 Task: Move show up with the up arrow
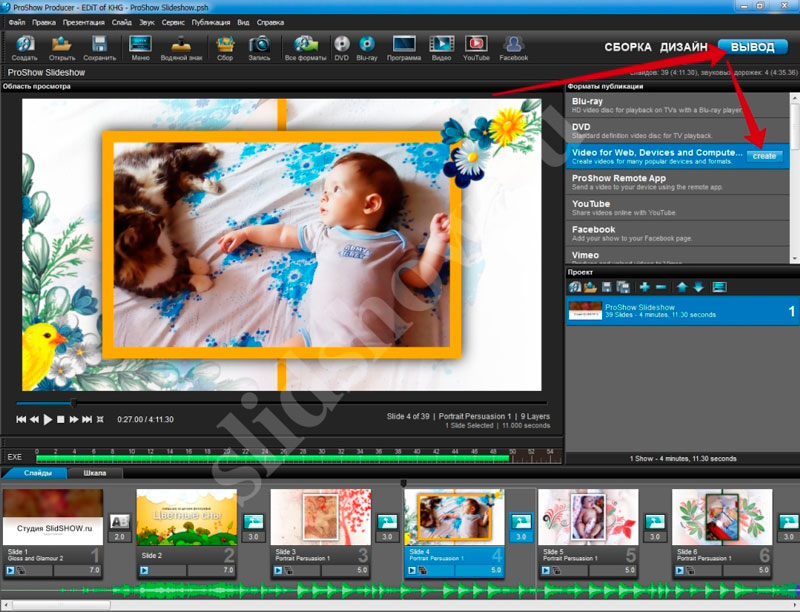click(682, 287)
